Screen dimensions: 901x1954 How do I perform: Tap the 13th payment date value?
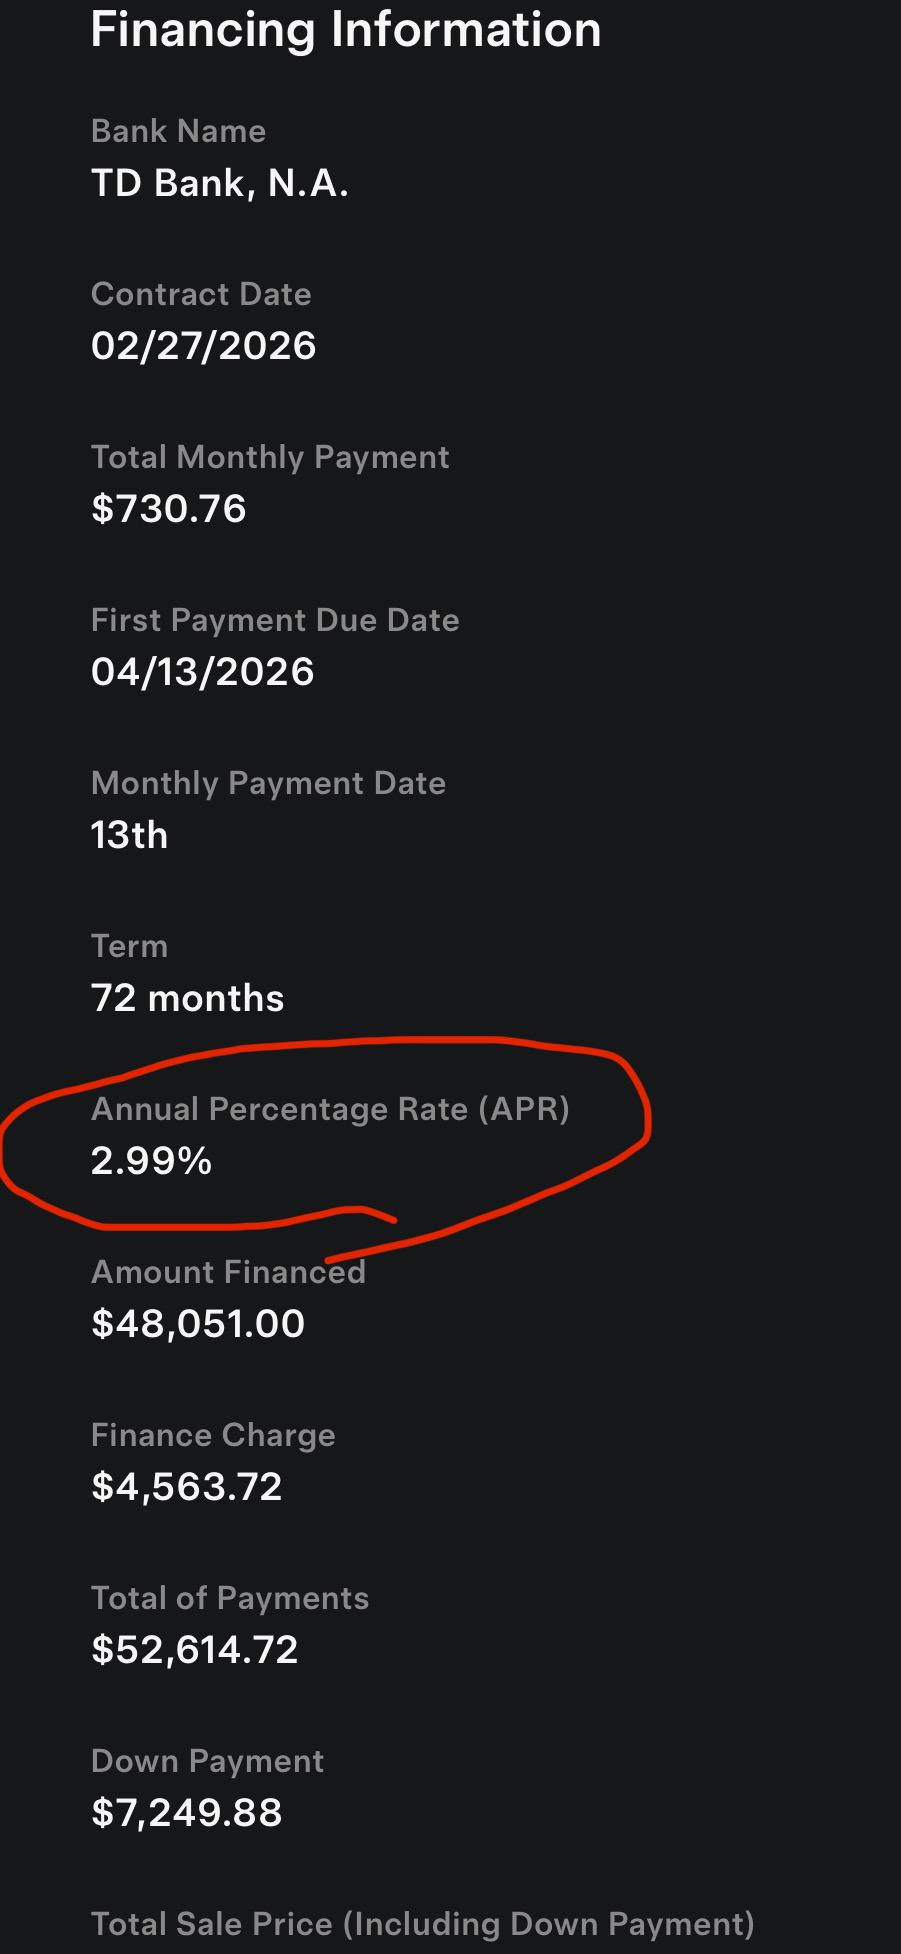click(x=129, y=835)
